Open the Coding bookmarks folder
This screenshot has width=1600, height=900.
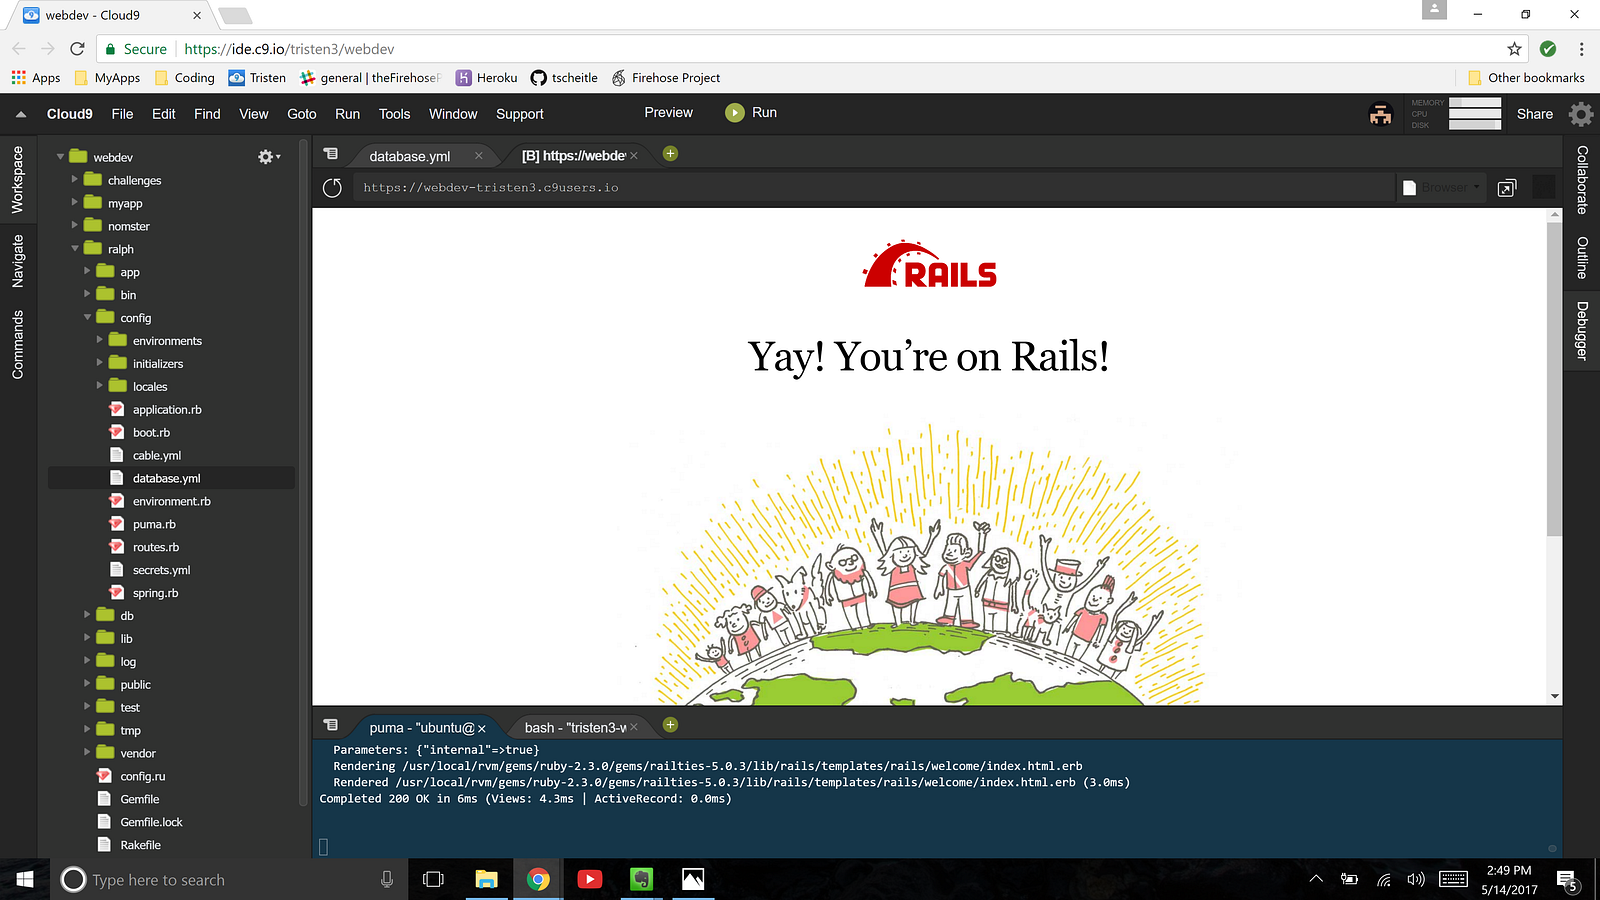click(x=184, y=78)
